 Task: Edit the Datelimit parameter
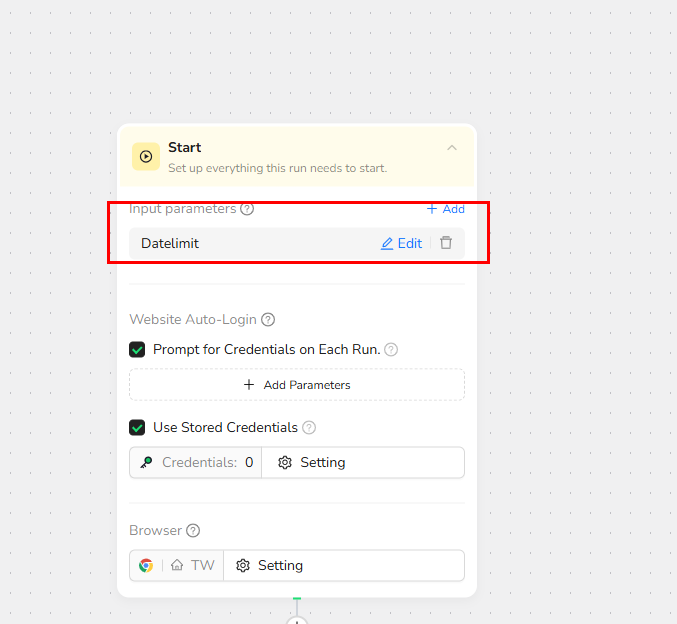pyautogui.click(x=402, y=243)
